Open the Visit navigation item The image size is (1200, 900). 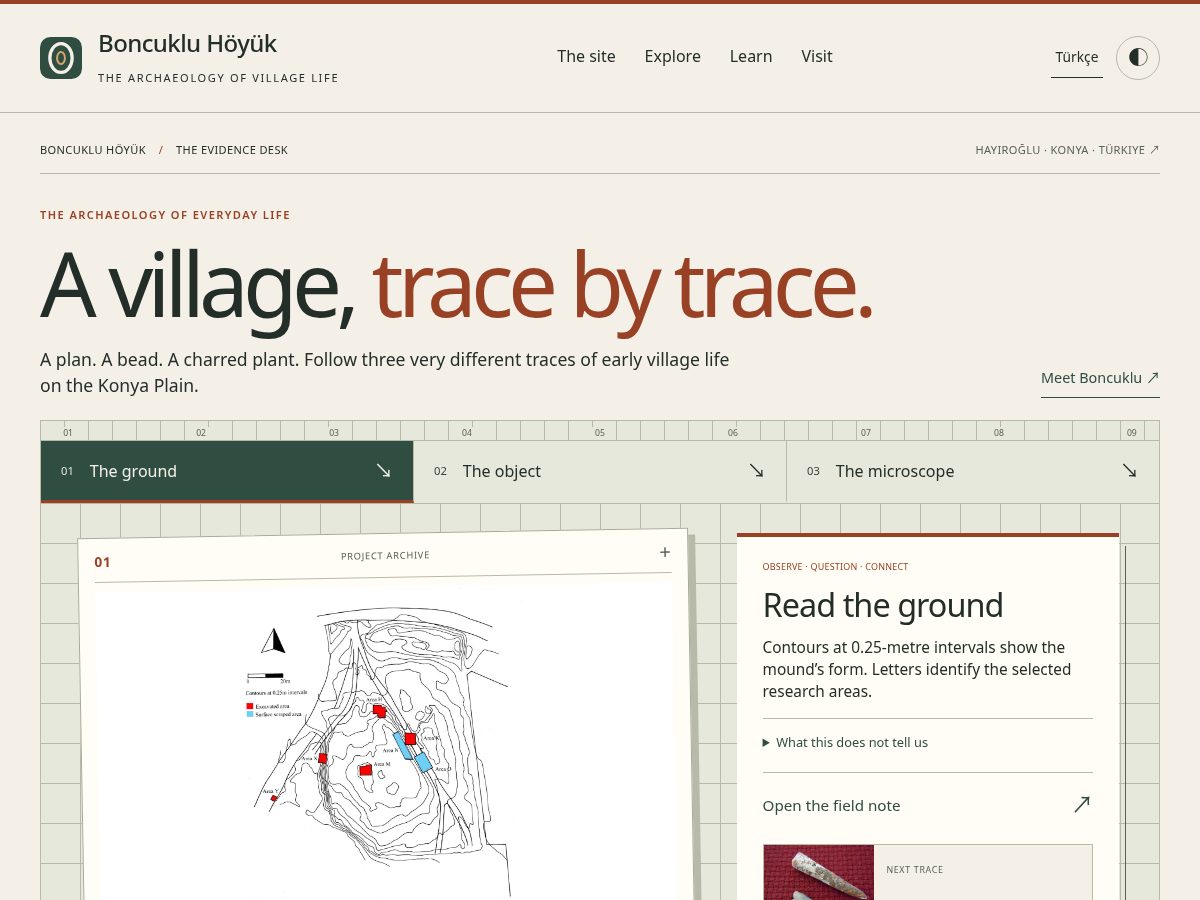[817, 56]
